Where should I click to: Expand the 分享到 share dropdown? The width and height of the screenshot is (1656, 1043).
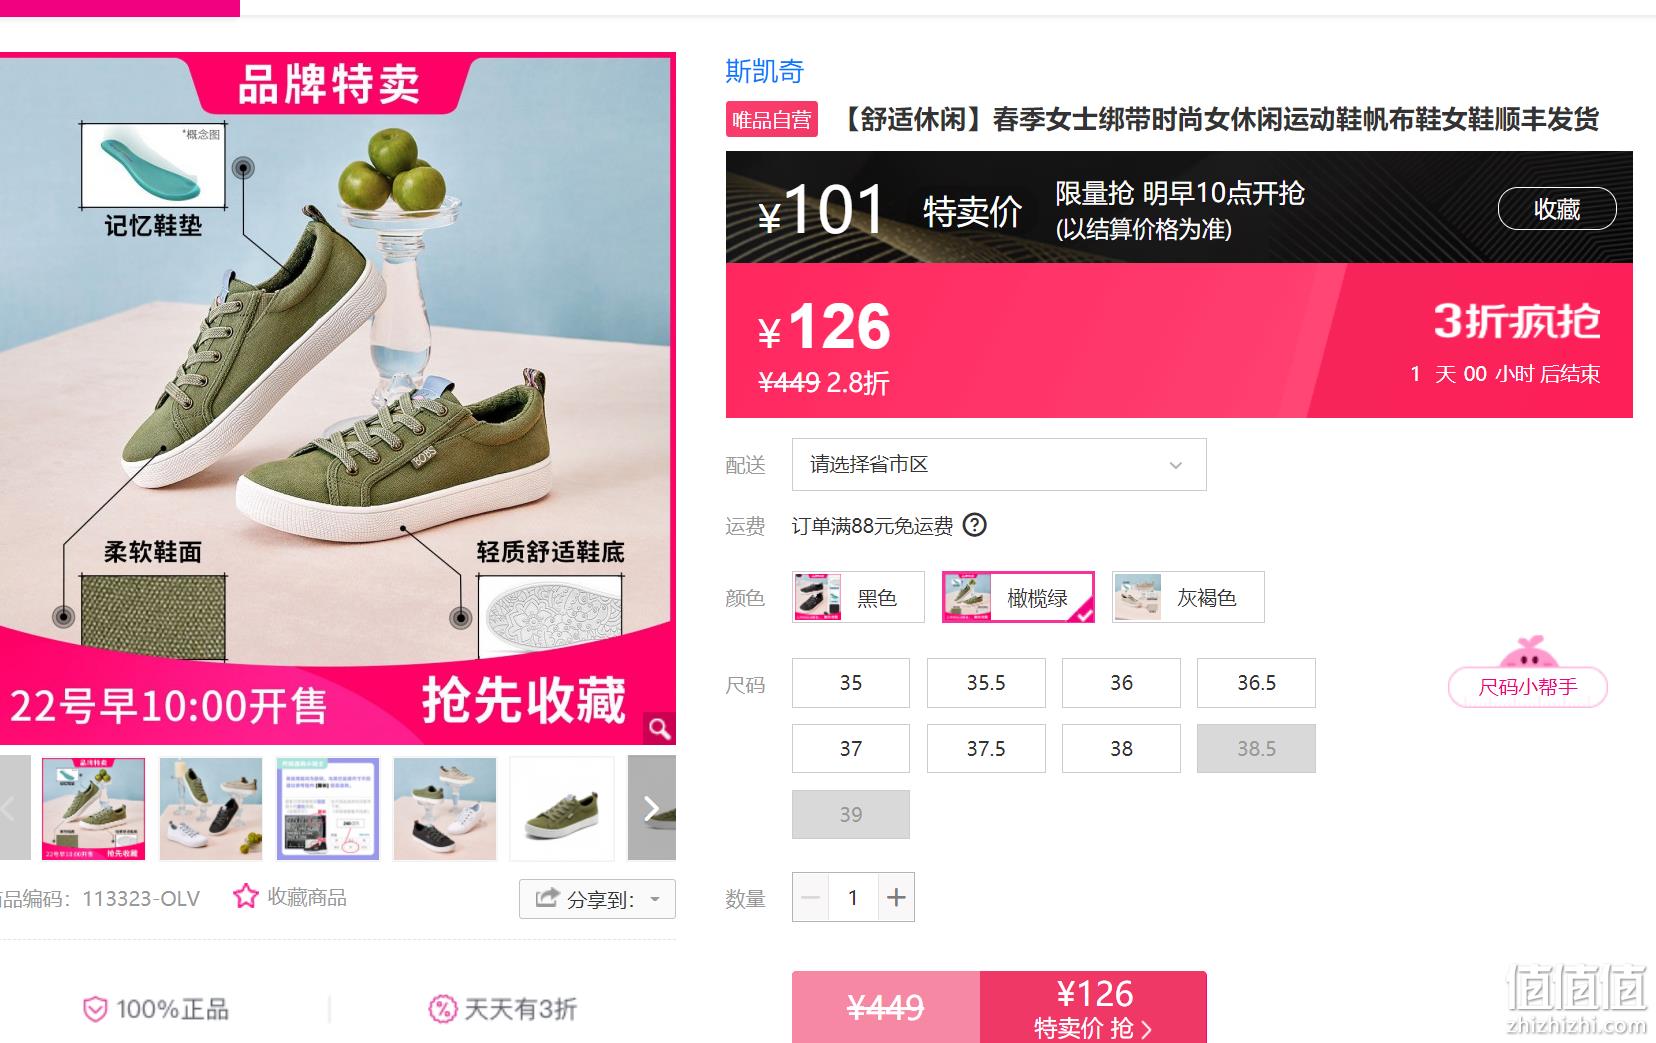597,899
